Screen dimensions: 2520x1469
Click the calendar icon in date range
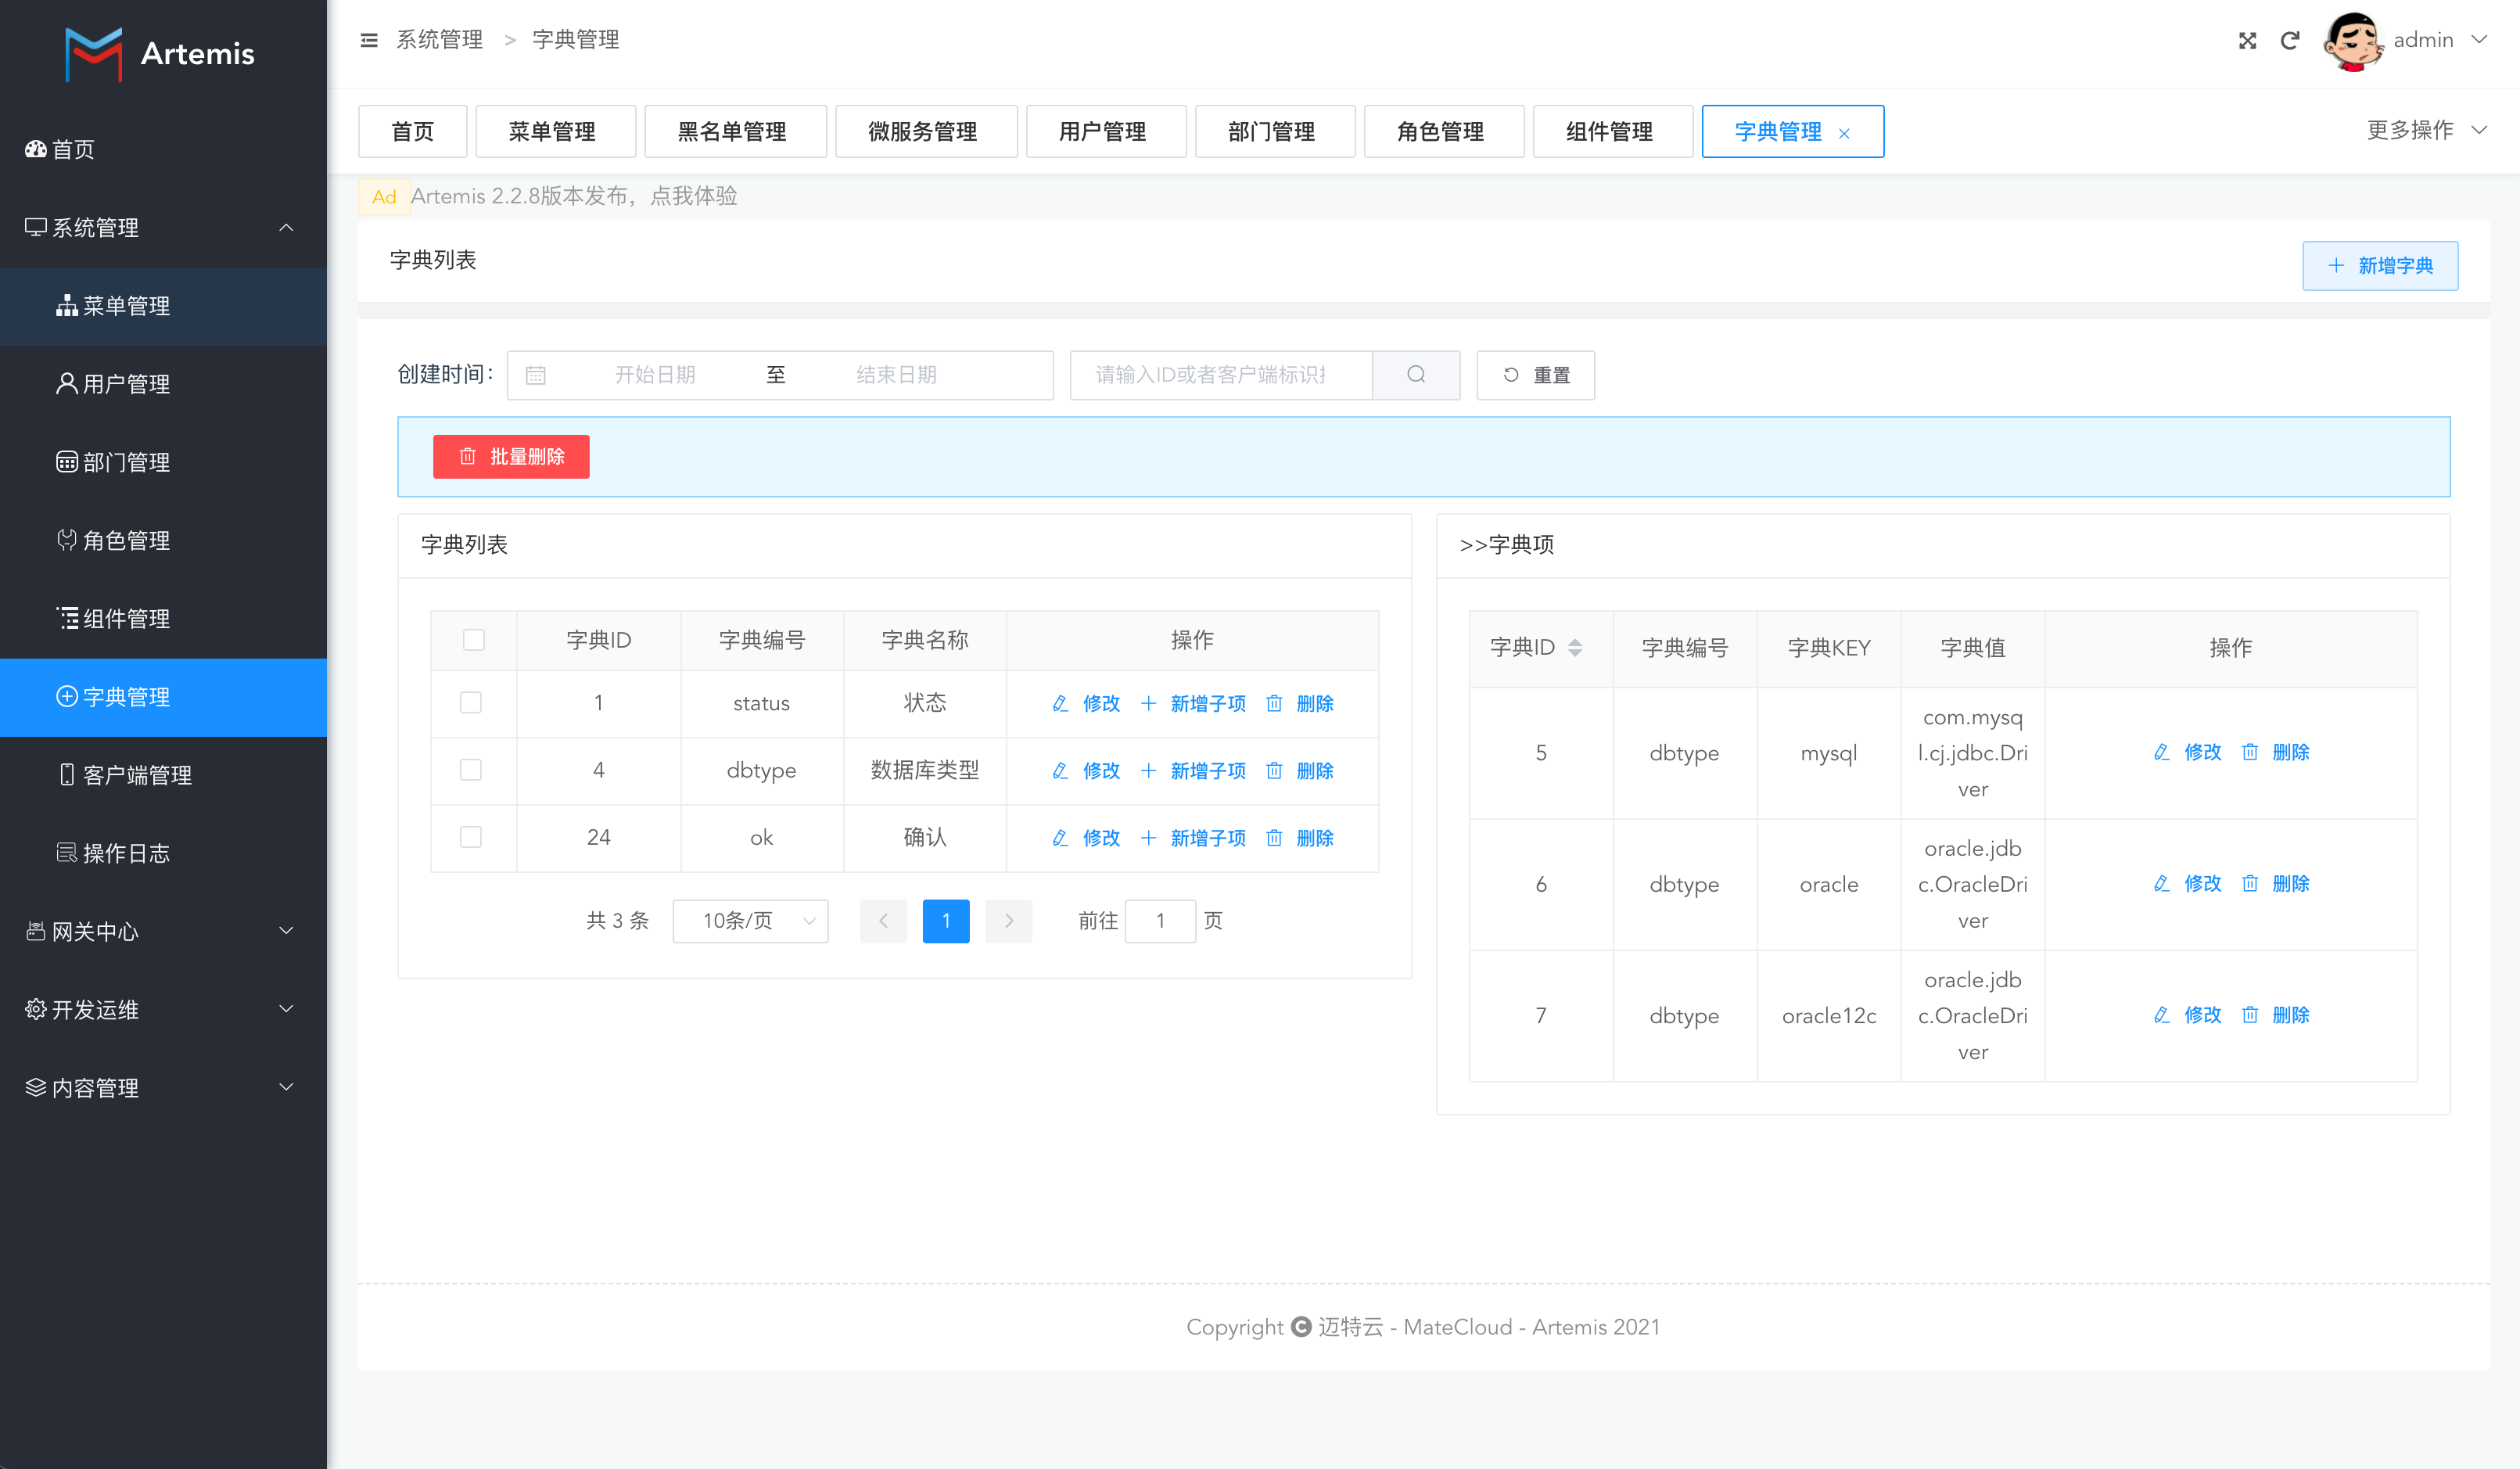pyautogui.click(x=536, y=375)
